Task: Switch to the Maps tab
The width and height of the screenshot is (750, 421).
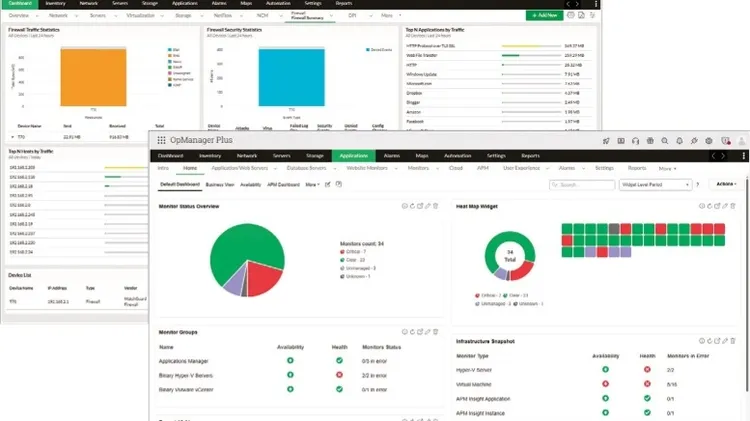Action: [x=421, y=156]
